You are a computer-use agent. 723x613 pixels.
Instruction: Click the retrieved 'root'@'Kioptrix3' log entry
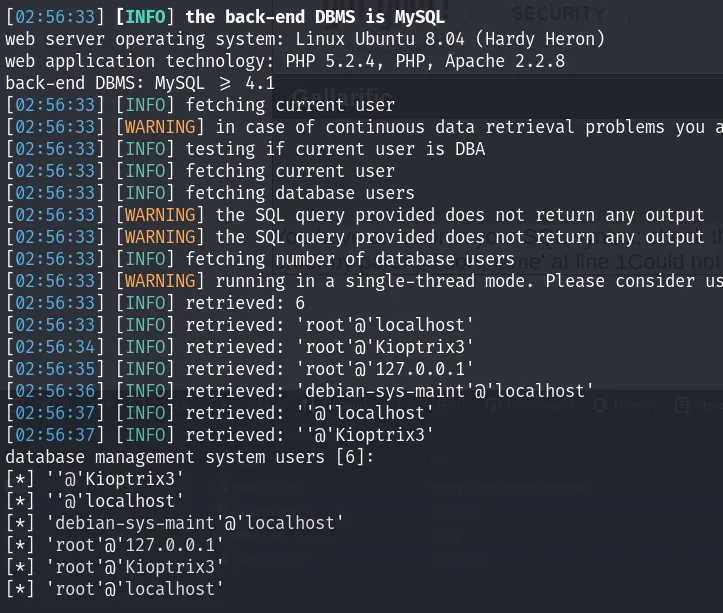[240, 347]
